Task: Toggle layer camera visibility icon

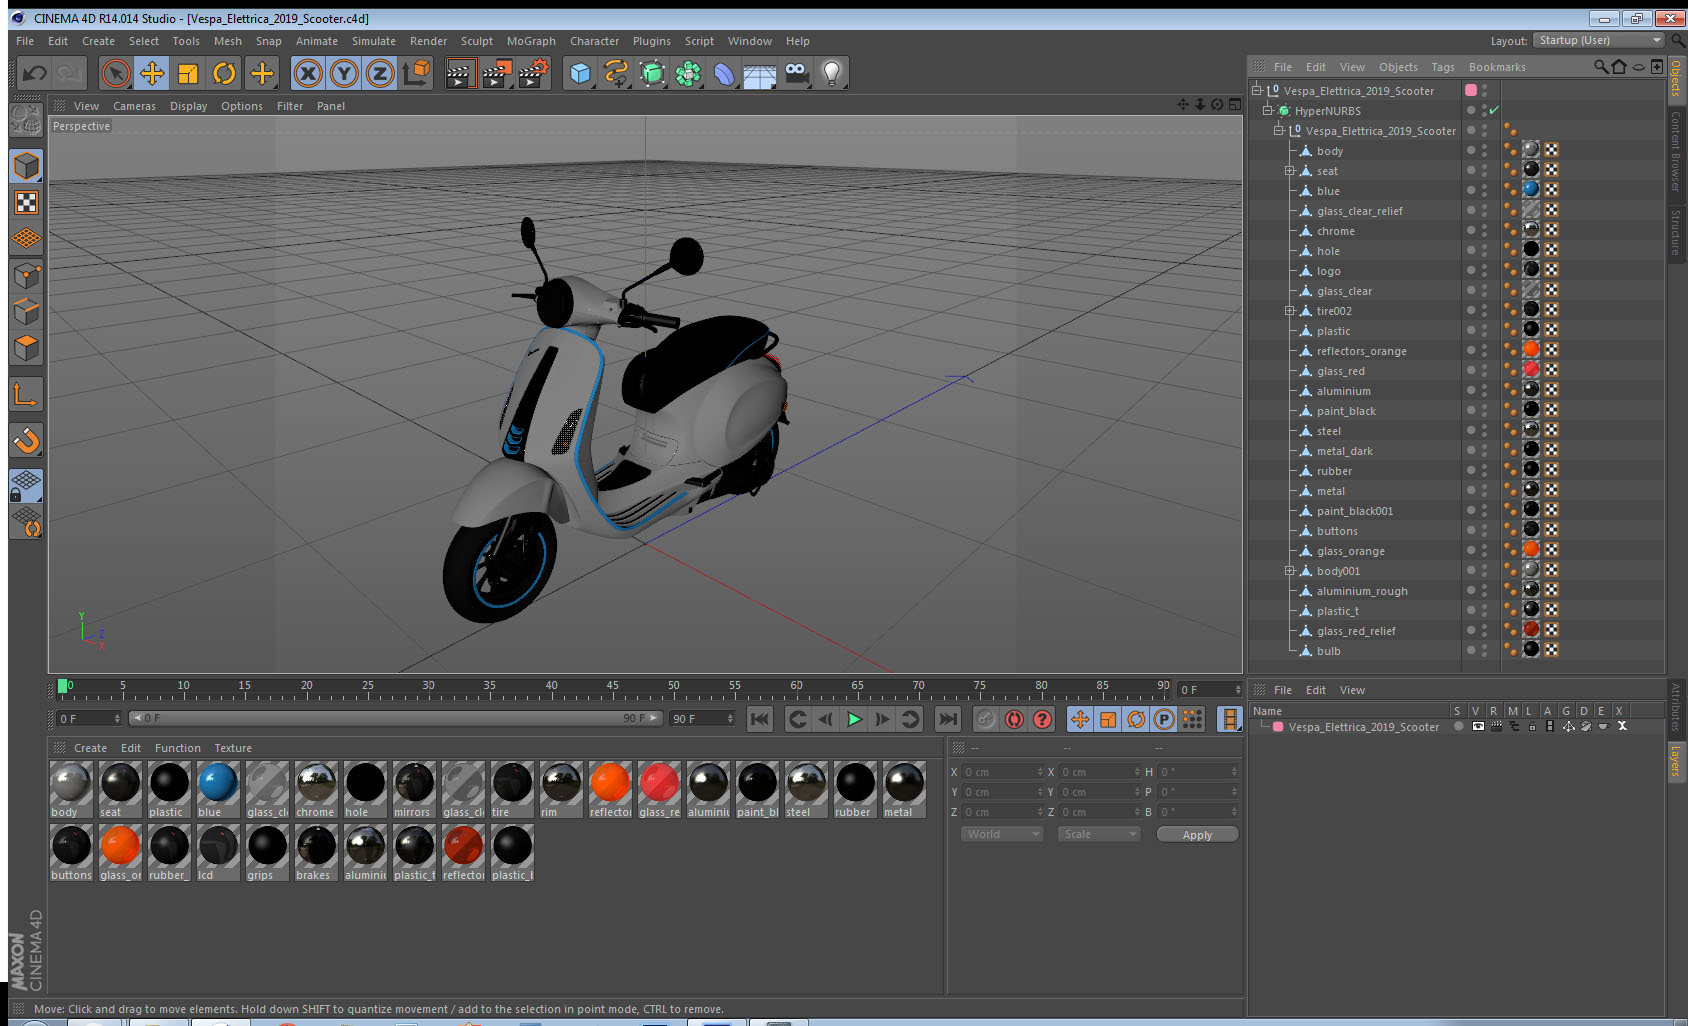Action: (x=1478, y=727)
